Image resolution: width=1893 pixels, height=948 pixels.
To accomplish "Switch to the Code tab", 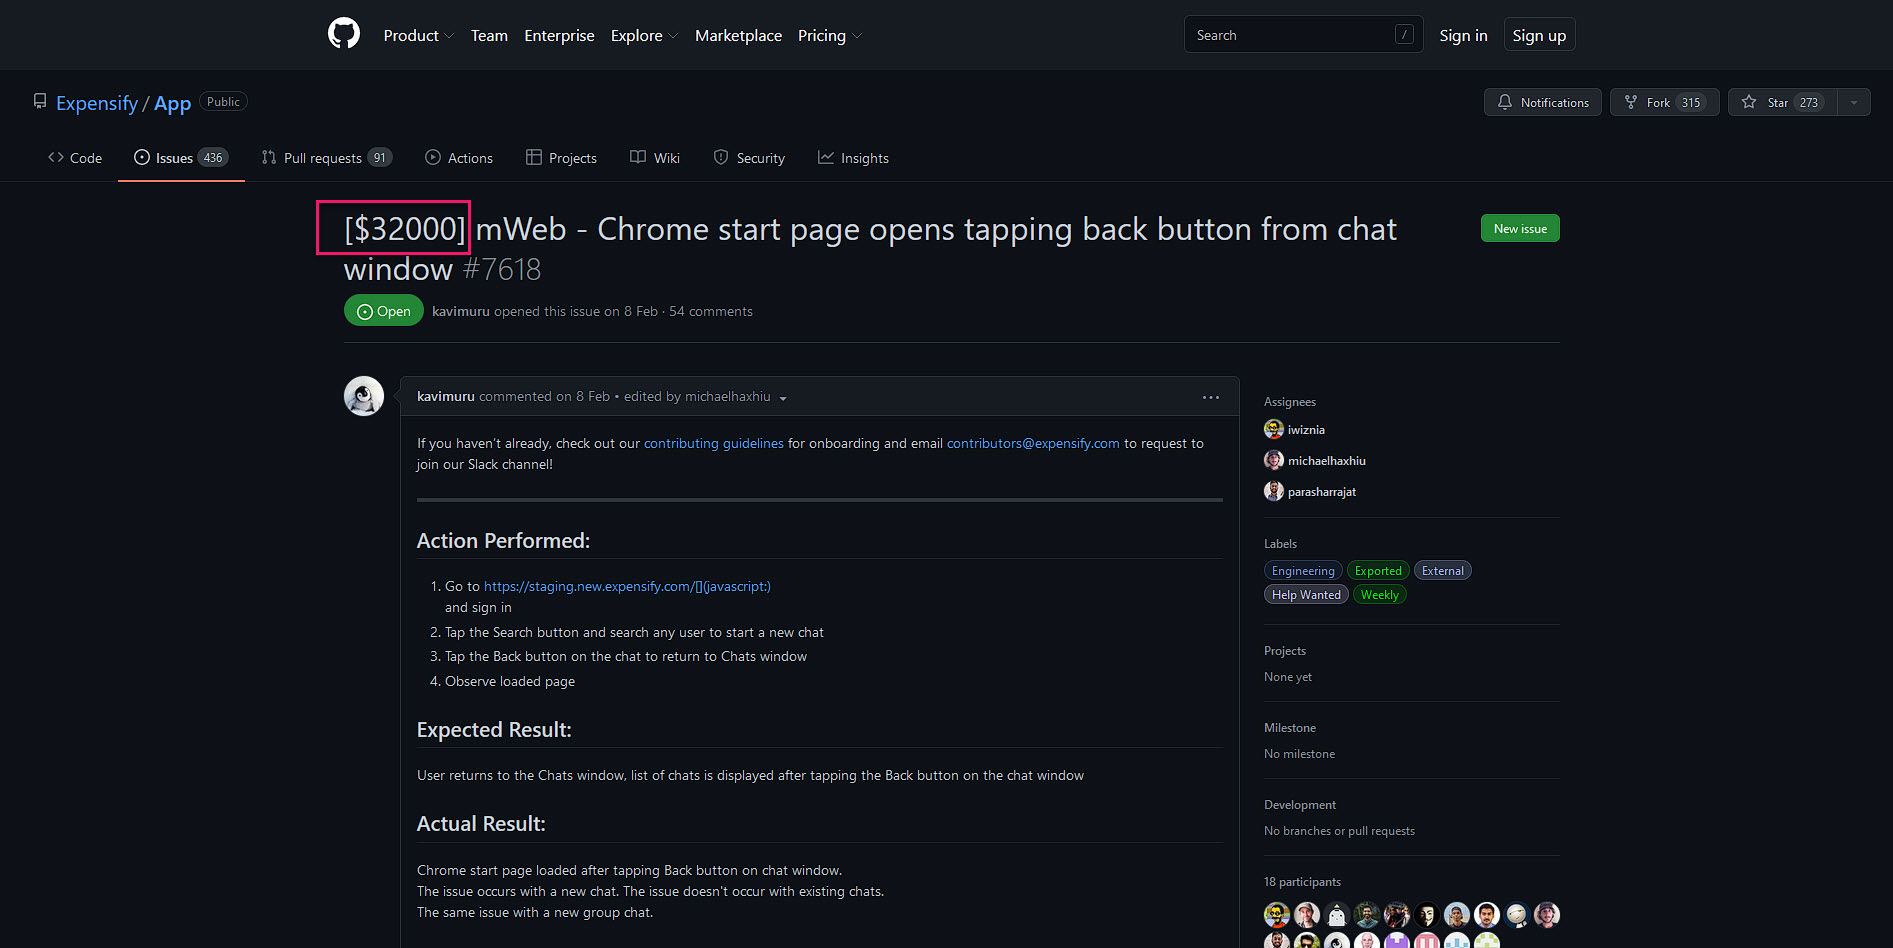I will [x=75, y=158].
